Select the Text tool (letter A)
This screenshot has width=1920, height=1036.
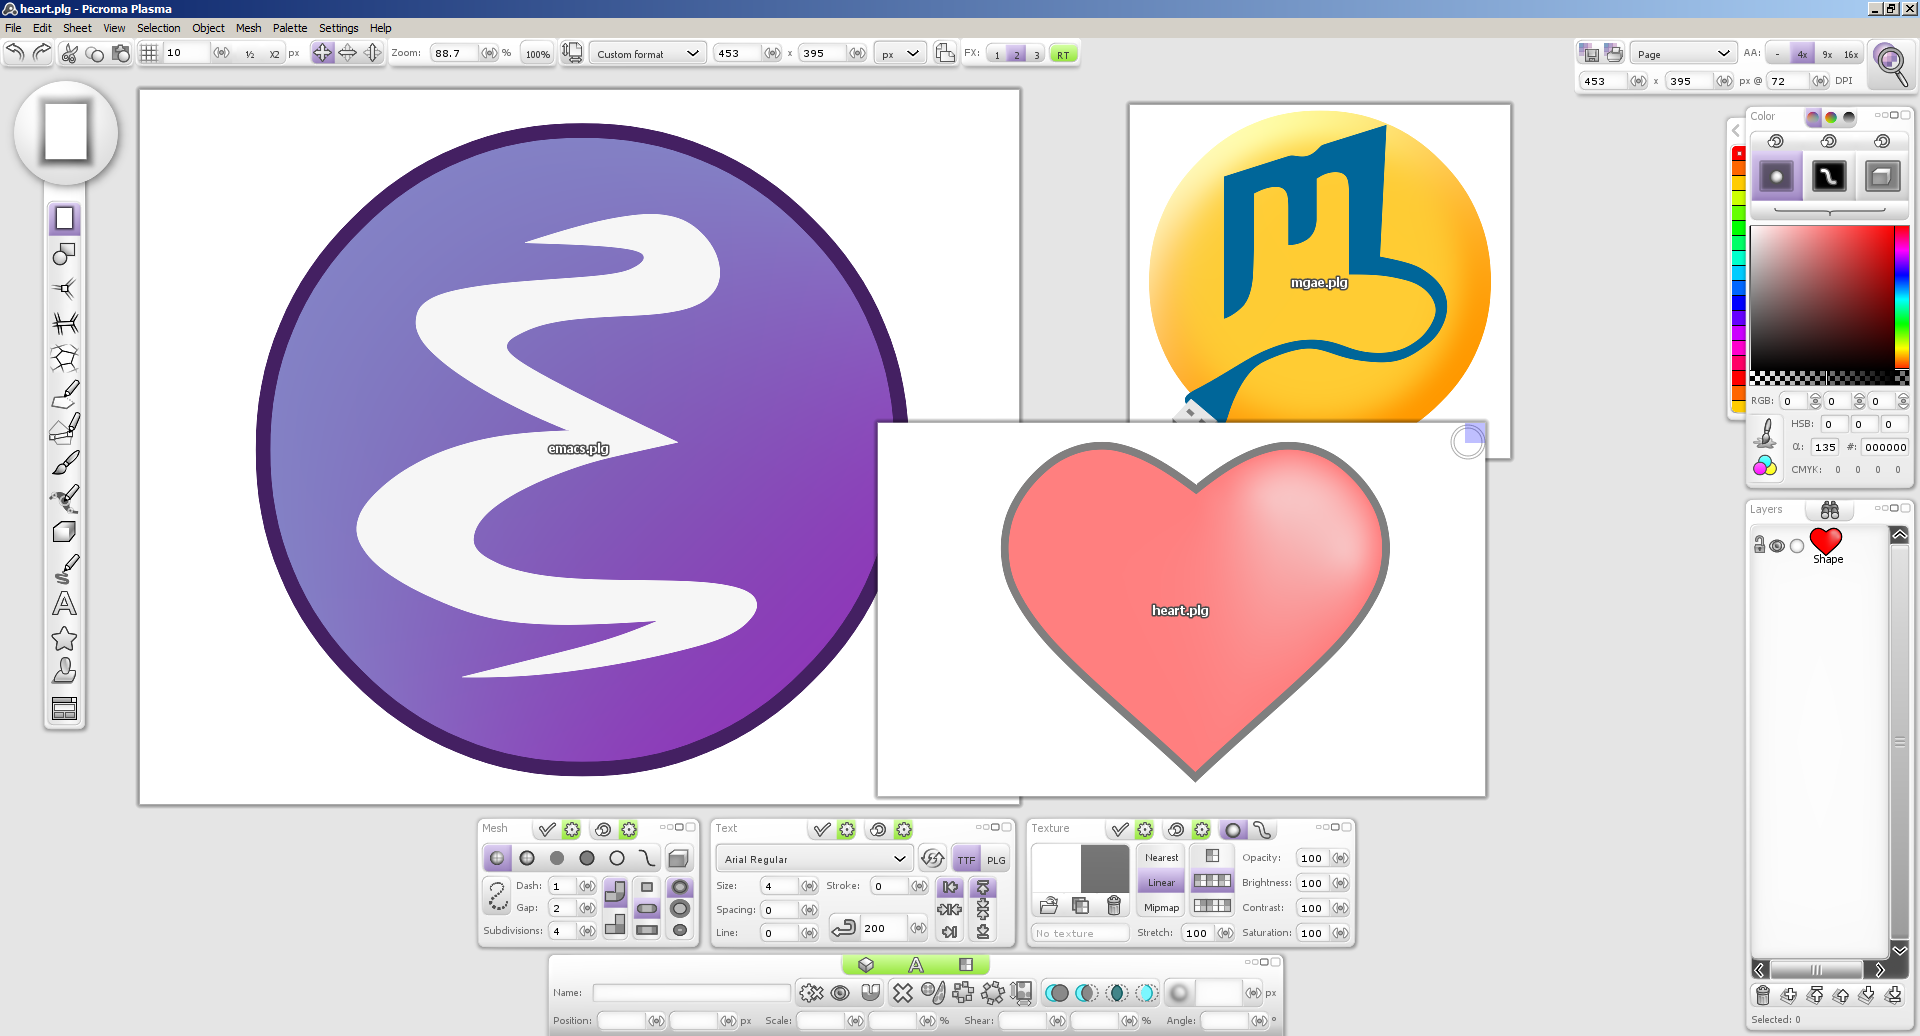(64, 604)
